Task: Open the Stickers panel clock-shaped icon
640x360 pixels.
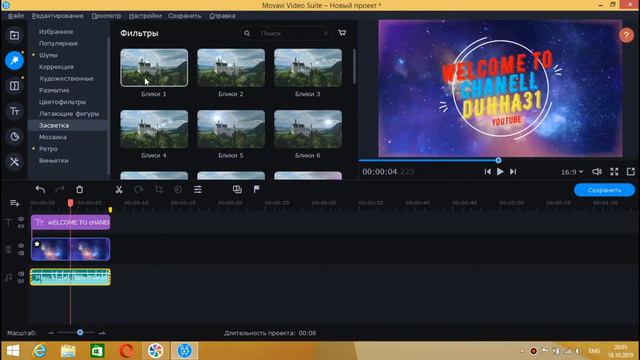Action: point(14,136)
